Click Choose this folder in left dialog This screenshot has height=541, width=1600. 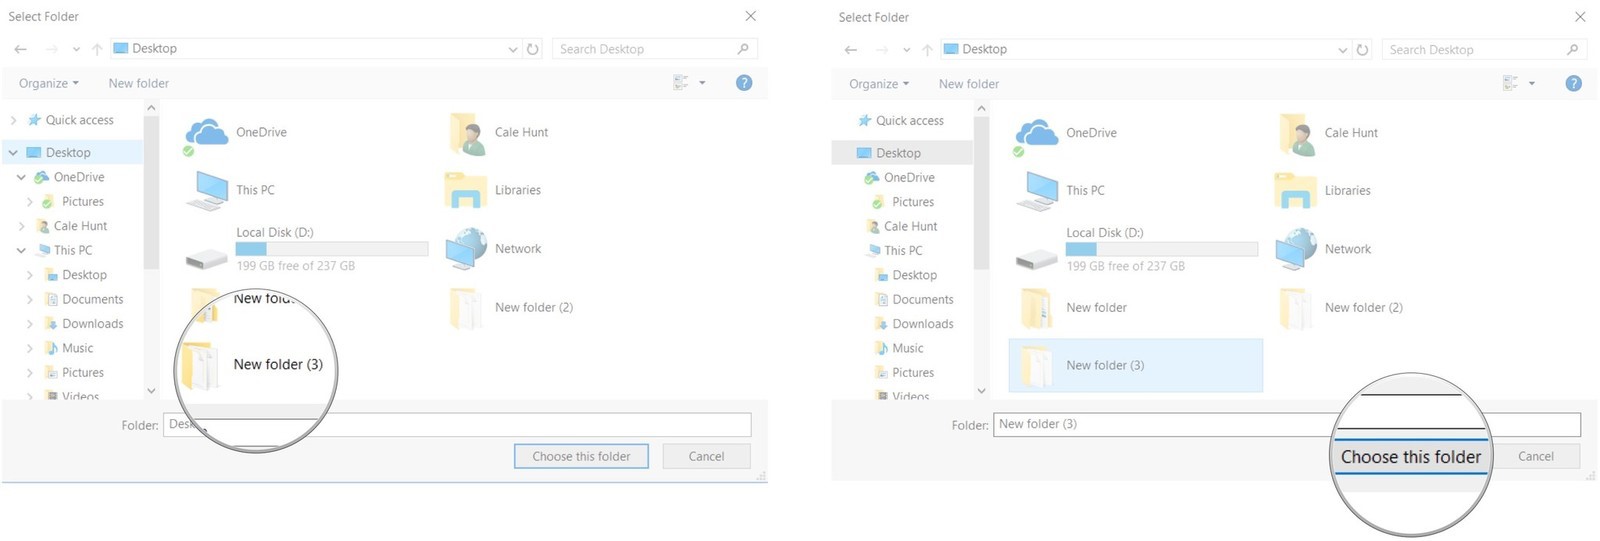581,456
